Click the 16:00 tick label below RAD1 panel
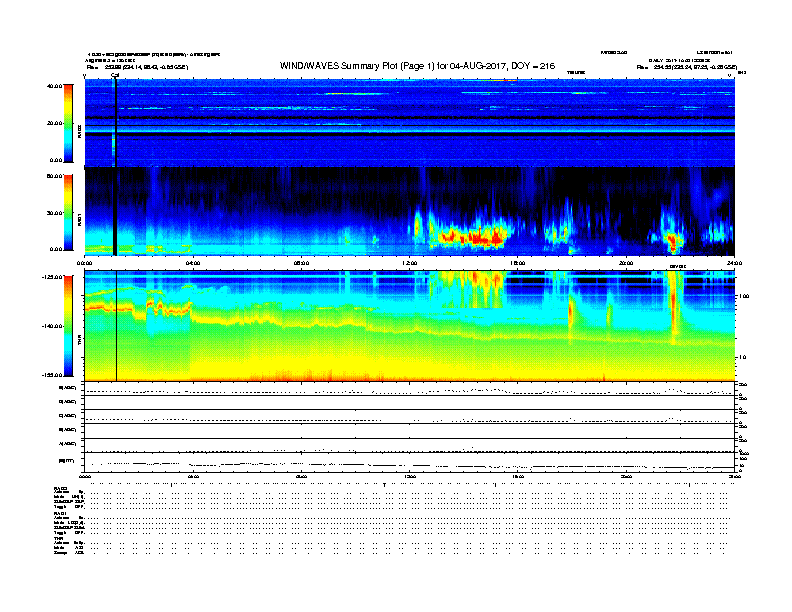The width and height of the screenshot is (792, 612). pyautogui.click(x=518, y=263)
